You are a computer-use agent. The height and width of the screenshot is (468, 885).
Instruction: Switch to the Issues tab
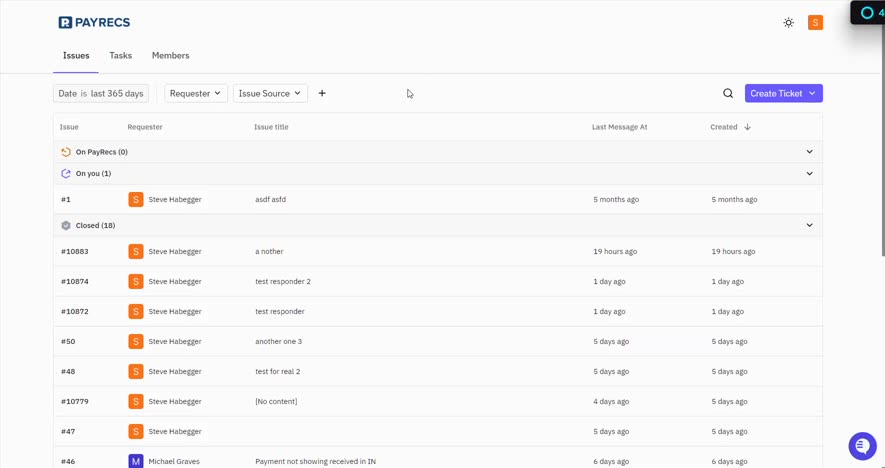pos(76,55)
